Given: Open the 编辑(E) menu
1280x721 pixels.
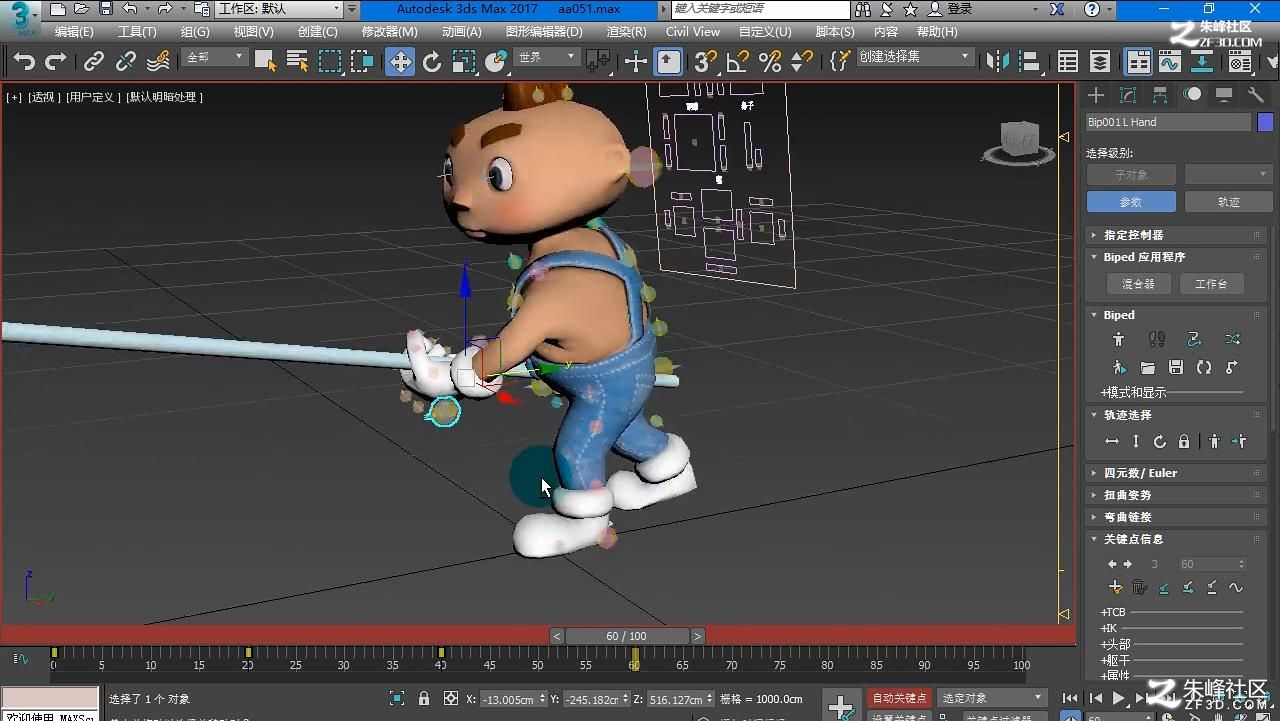Looking at the screenshot, I should pos(74,32).
